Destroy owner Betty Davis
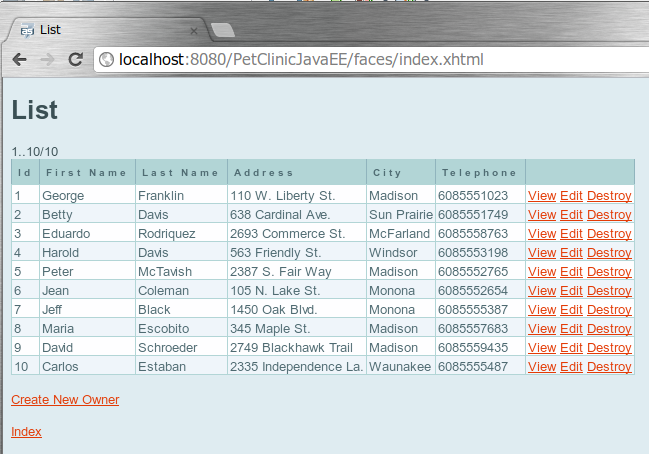The height and width of the screenshot is (454, 649). coord(609,215)
